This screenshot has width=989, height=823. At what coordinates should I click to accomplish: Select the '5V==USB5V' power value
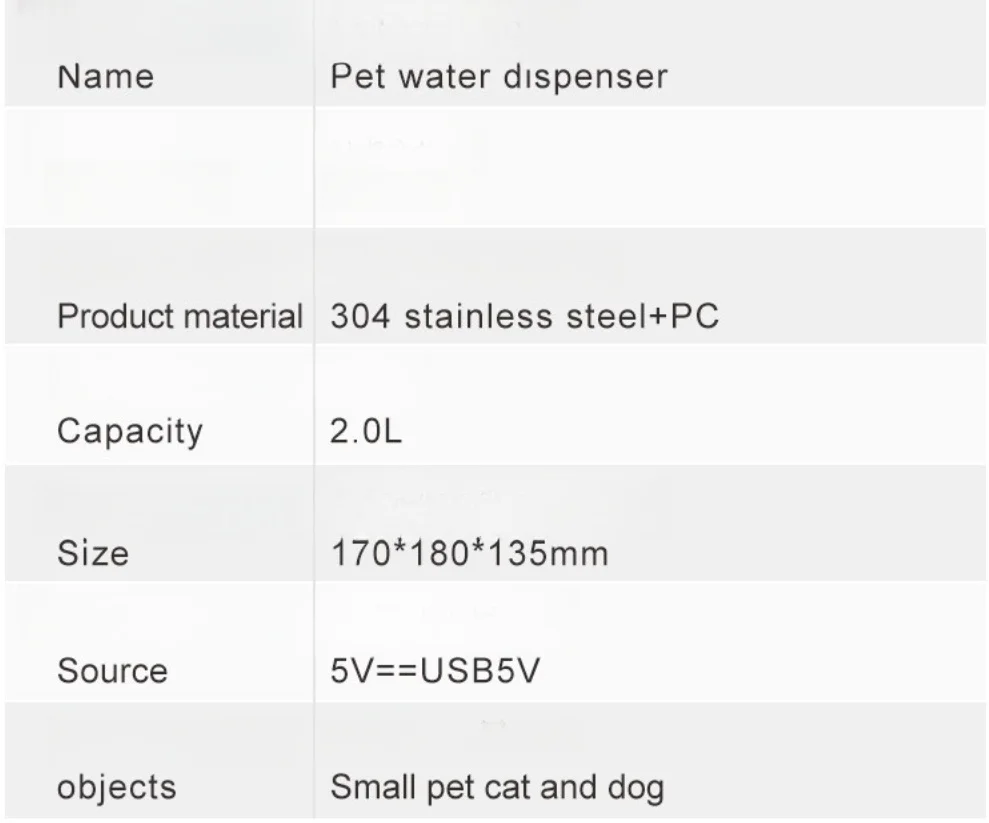point(435,670)
